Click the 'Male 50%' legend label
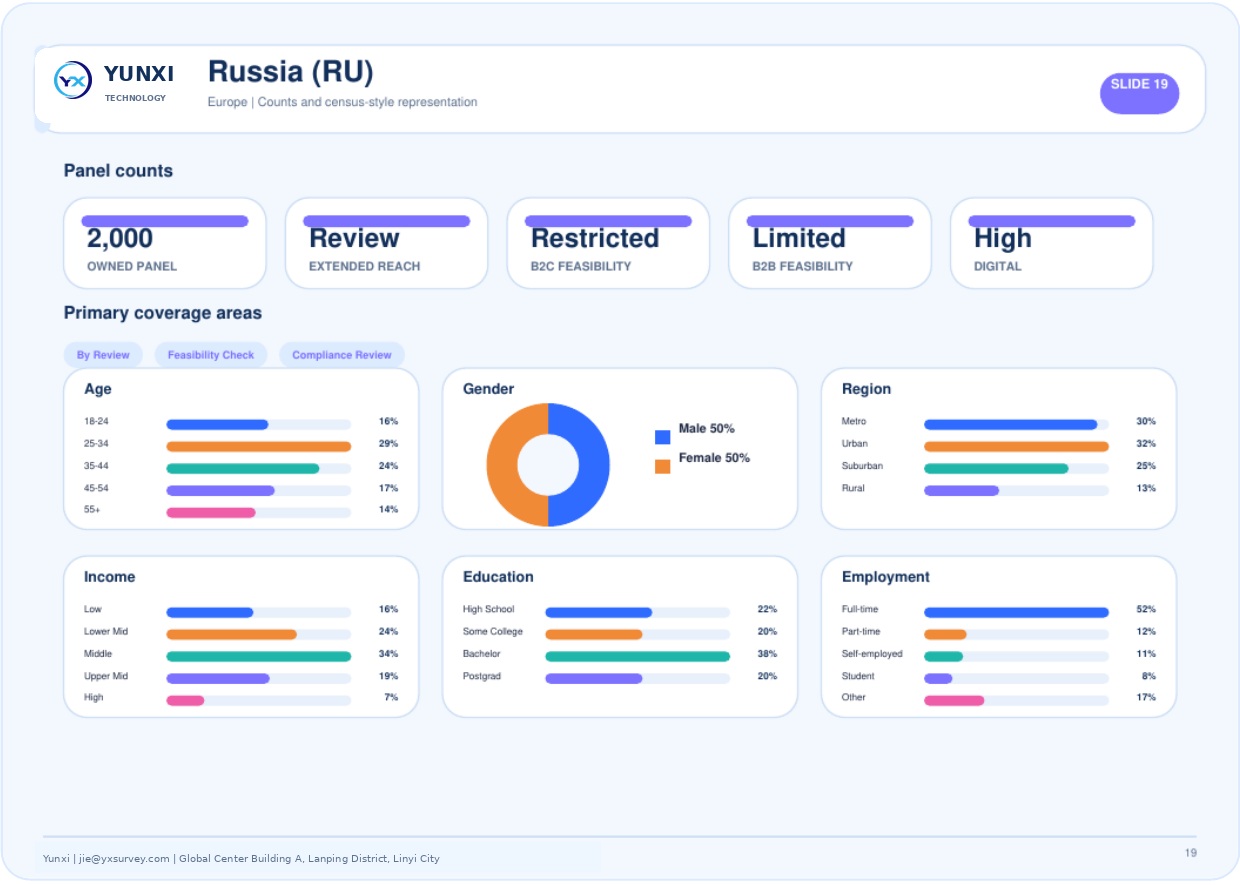Image resolution: width=1240 pixels, height=885 pixels. [707, 429]
